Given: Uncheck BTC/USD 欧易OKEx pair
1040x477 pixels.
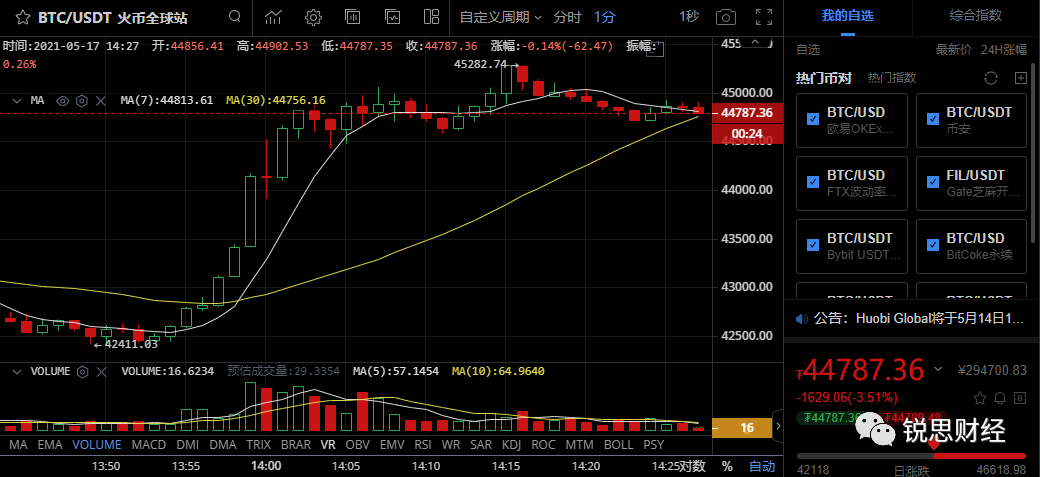Looking at the screenshot, I should (812, 119).
